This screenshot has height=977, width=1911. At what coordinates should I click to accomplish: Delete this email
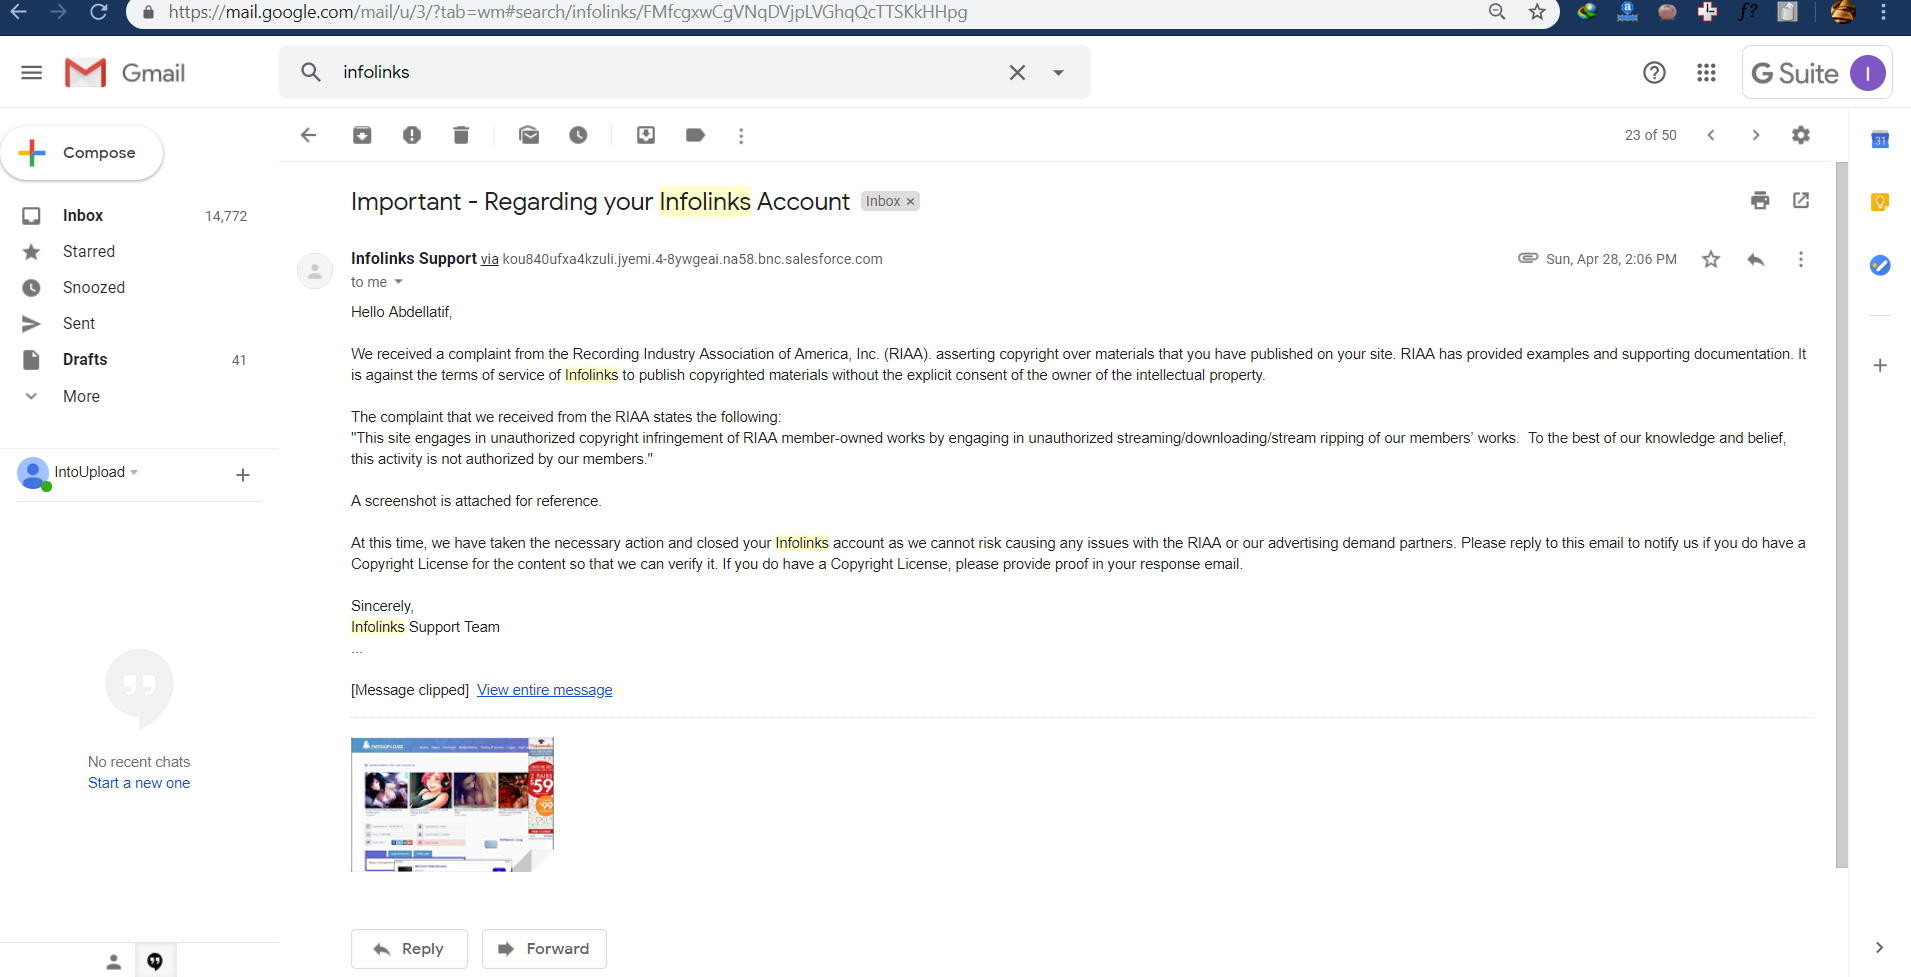[461, 135]
